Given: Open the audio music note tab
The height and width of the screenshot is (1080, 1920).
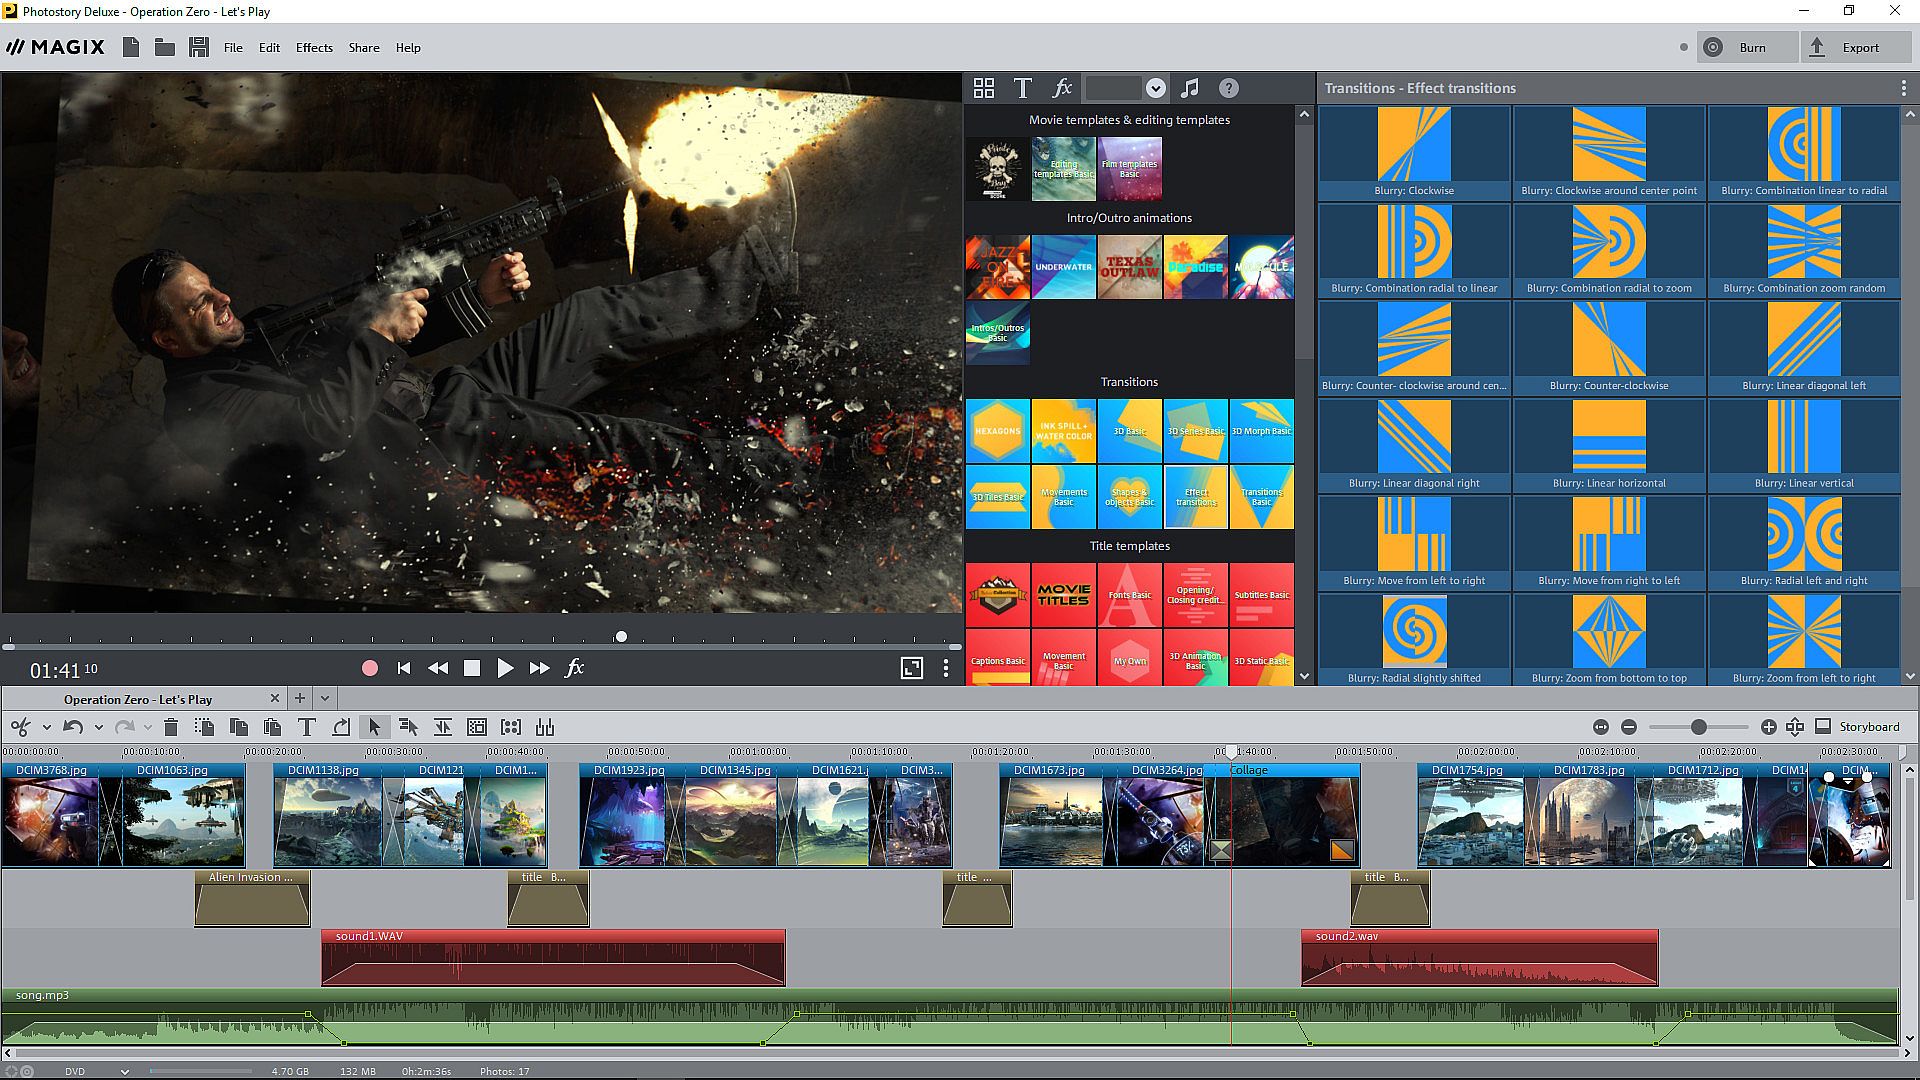Looking at the screenshot, I should tap(1189, 88).
